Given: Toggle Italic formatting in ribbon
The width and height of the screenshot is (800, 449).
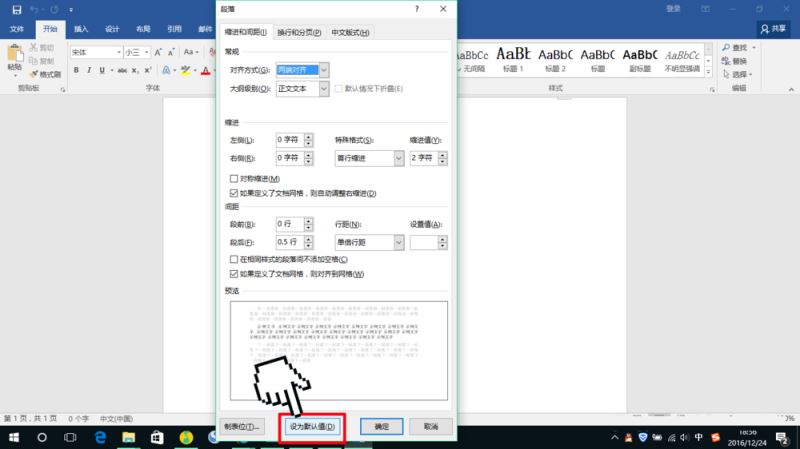Looking at the screenshot, I should [x=89, y=70].
